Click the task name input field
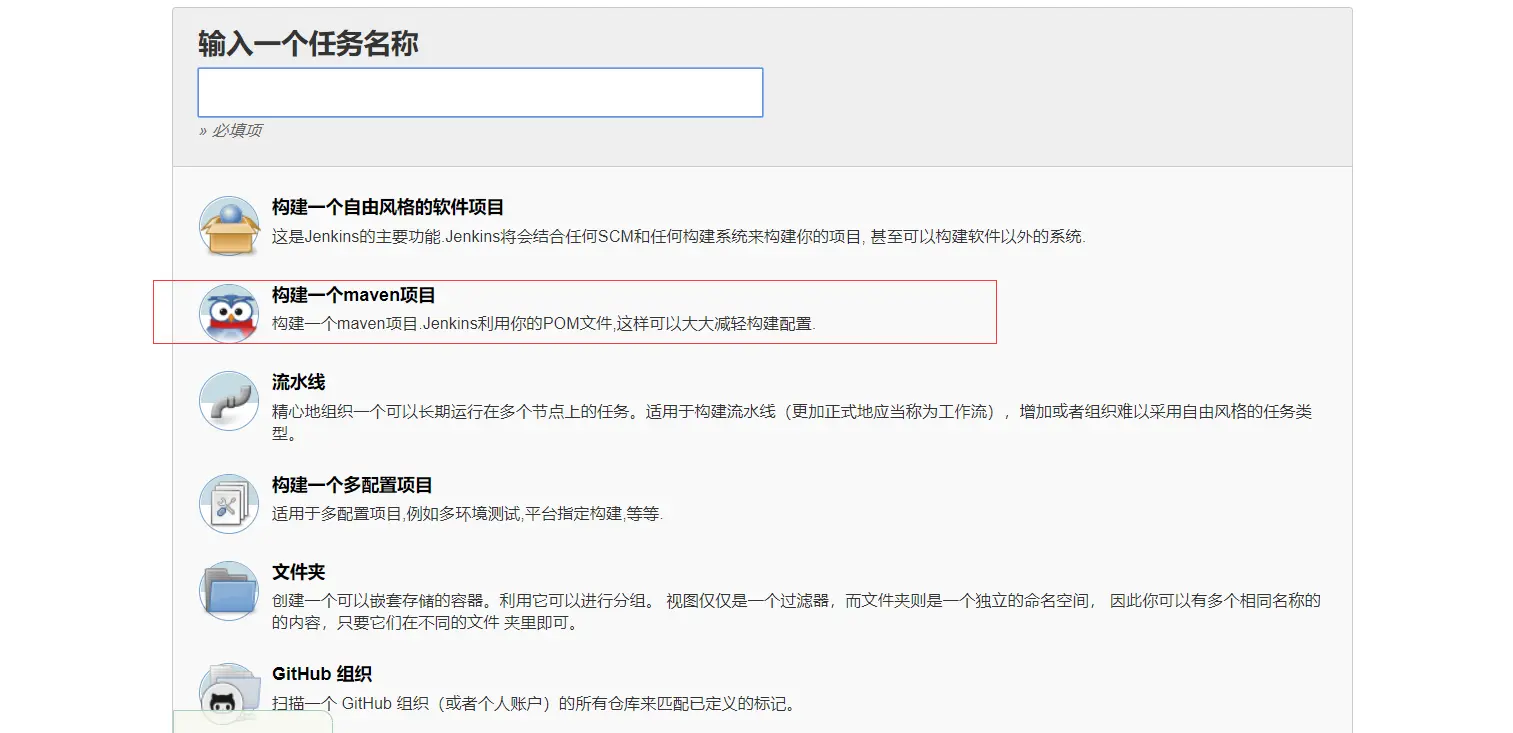Image resolution: width=1513 pixels, height=733 pixels. tap(480, 92)
